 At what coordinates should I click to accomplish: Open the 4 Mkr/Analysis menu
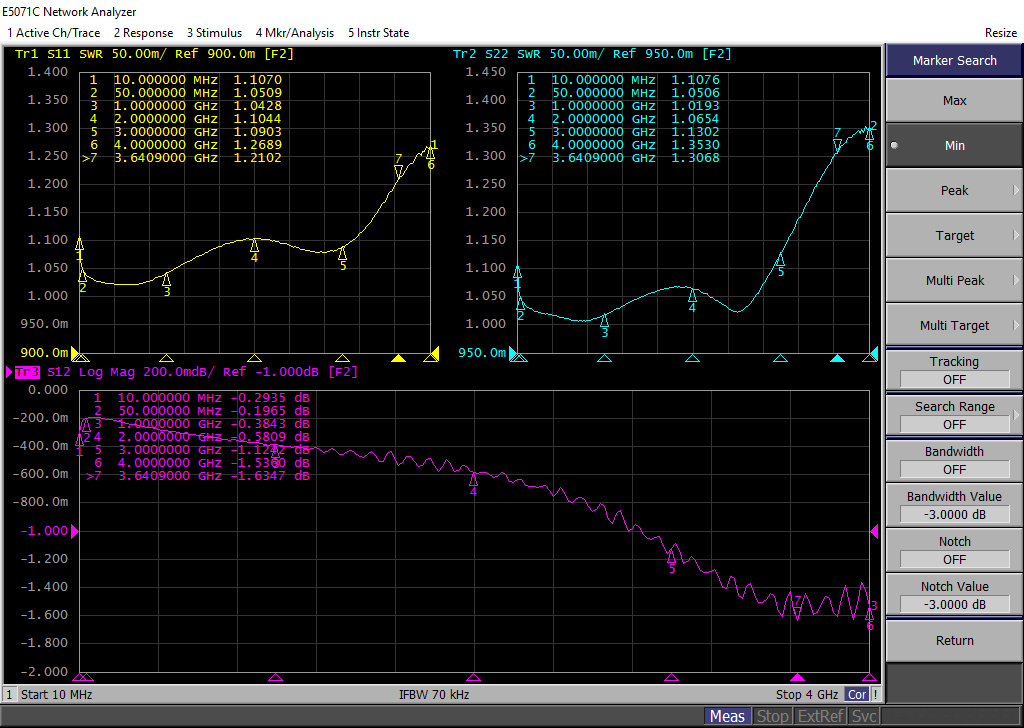(x=295, y=33)
